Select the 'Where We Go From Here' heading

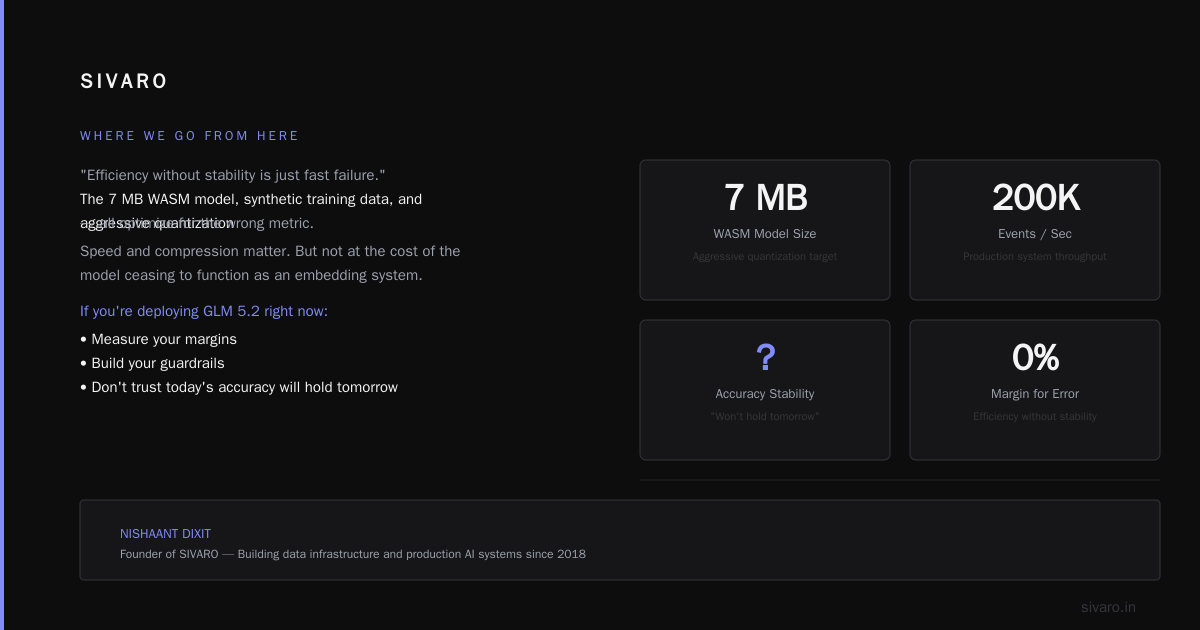tap(190, 136)
